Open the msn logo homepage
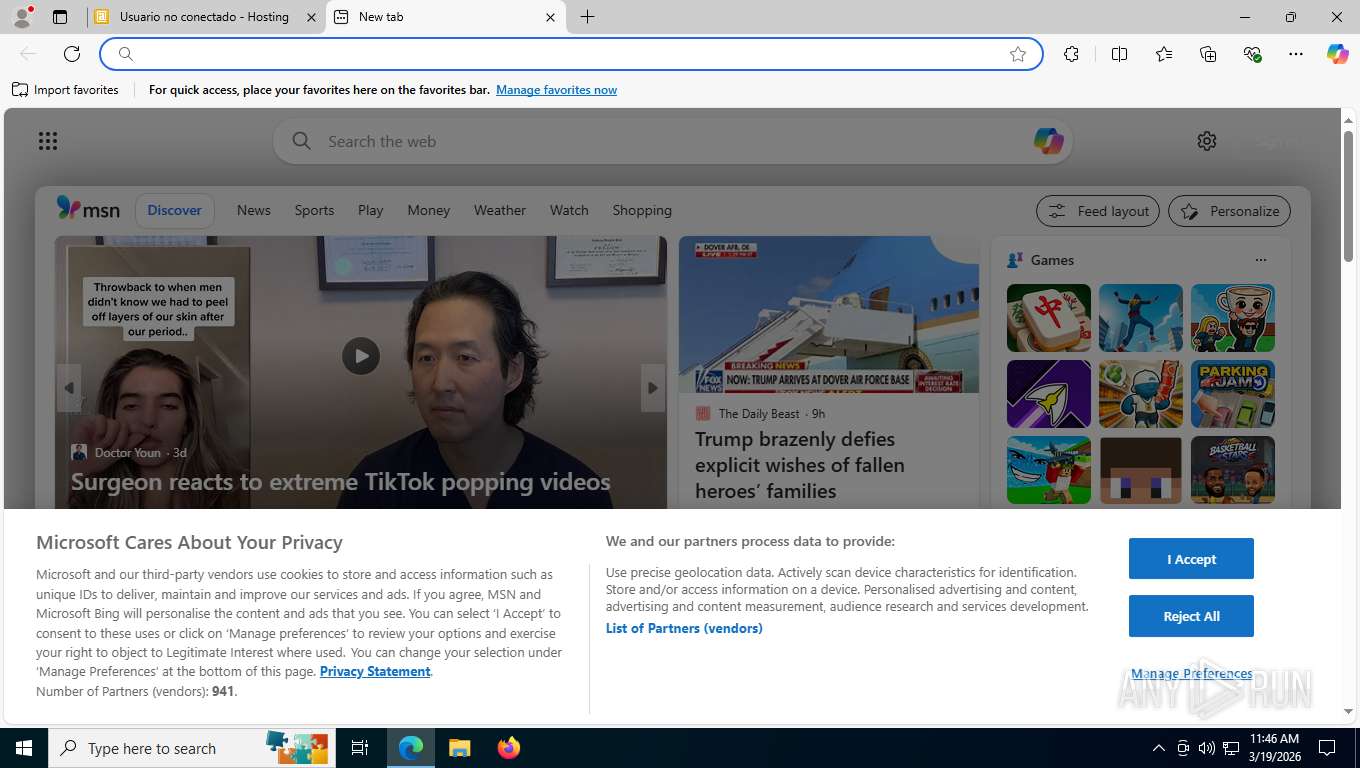The image size is (1360, 768). tap(88, 209)
